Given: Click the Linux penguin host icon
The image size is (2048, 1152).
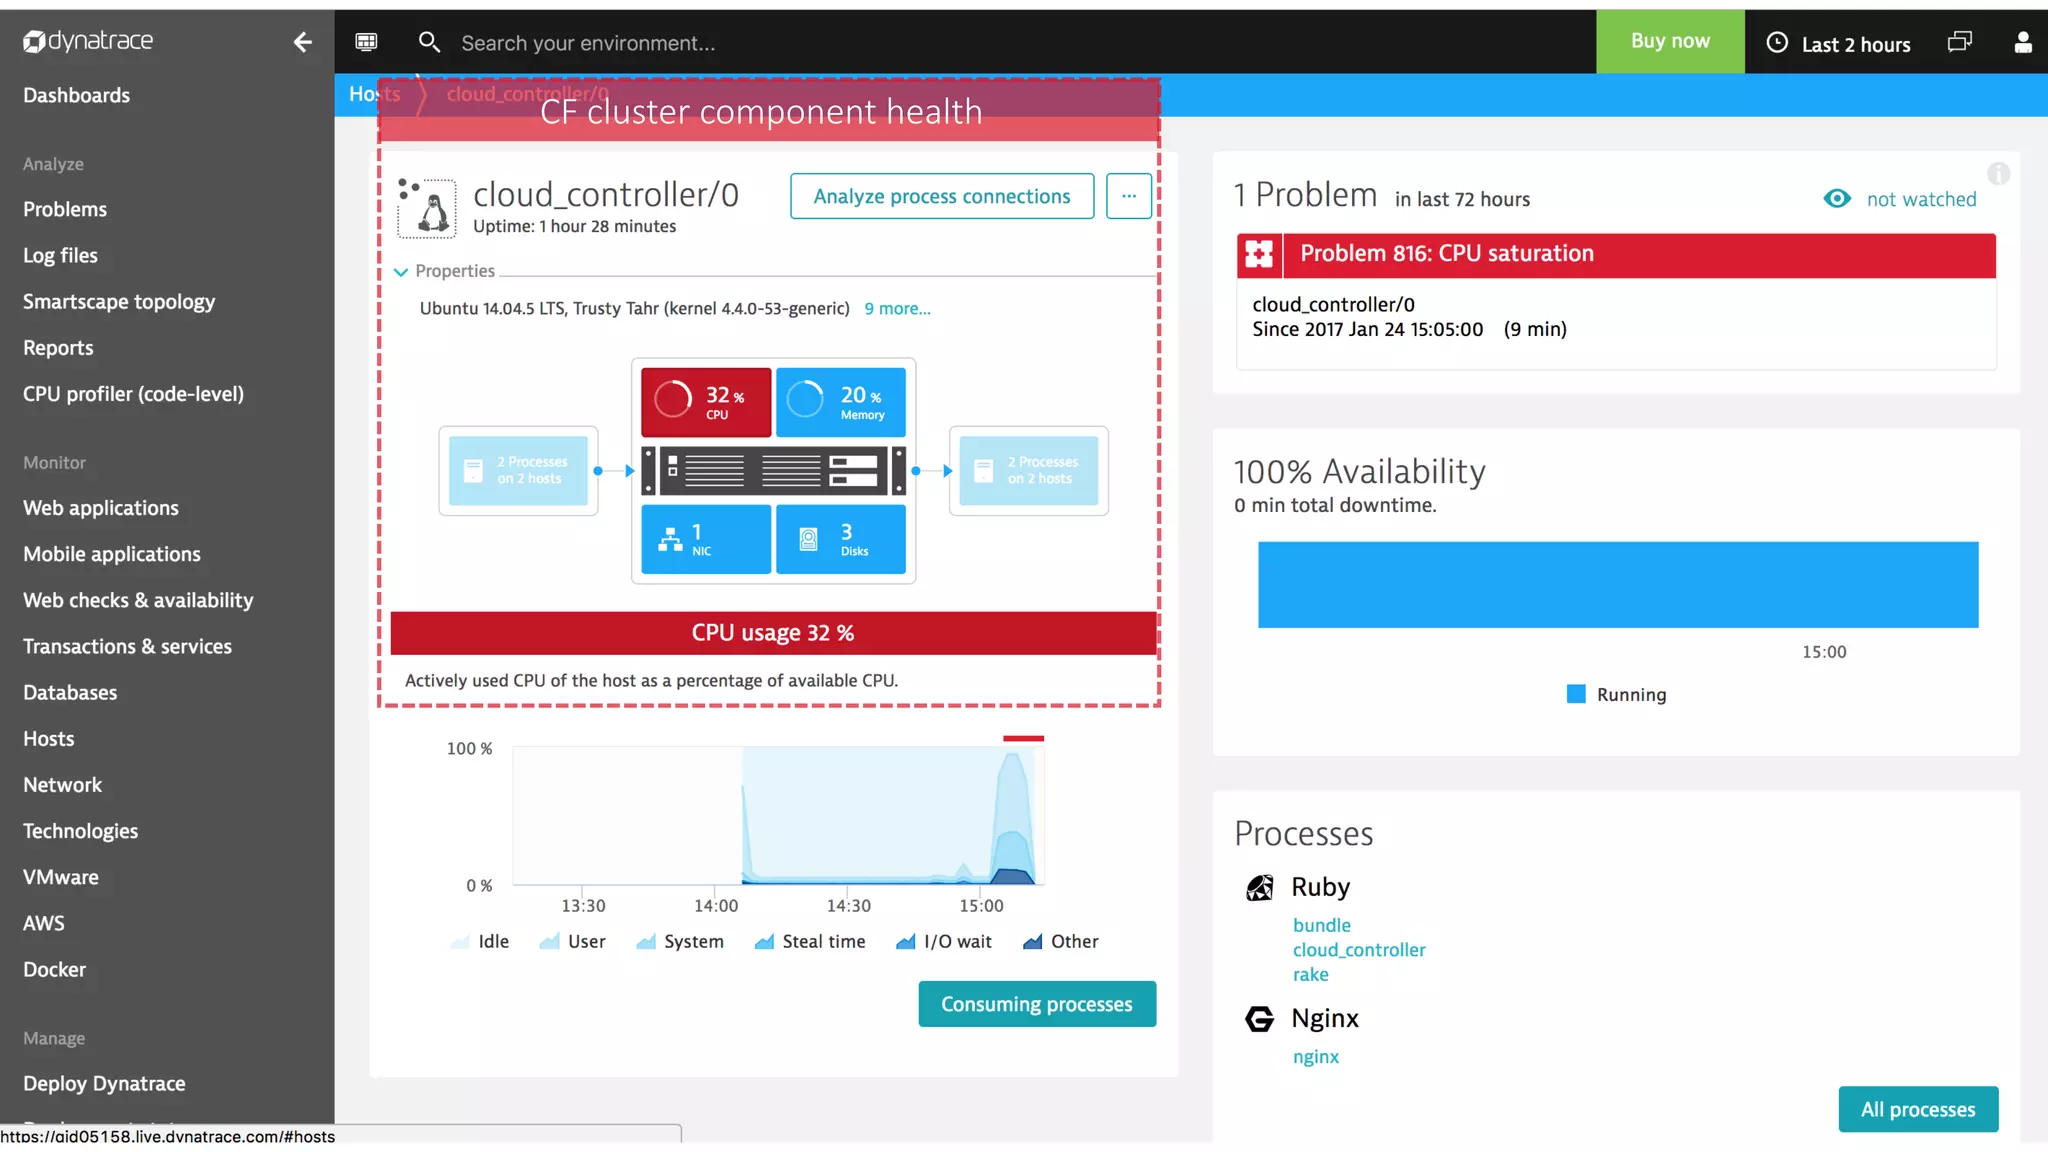Looking at the screenshot, I should pyautogui.click(x=427, y=207).
